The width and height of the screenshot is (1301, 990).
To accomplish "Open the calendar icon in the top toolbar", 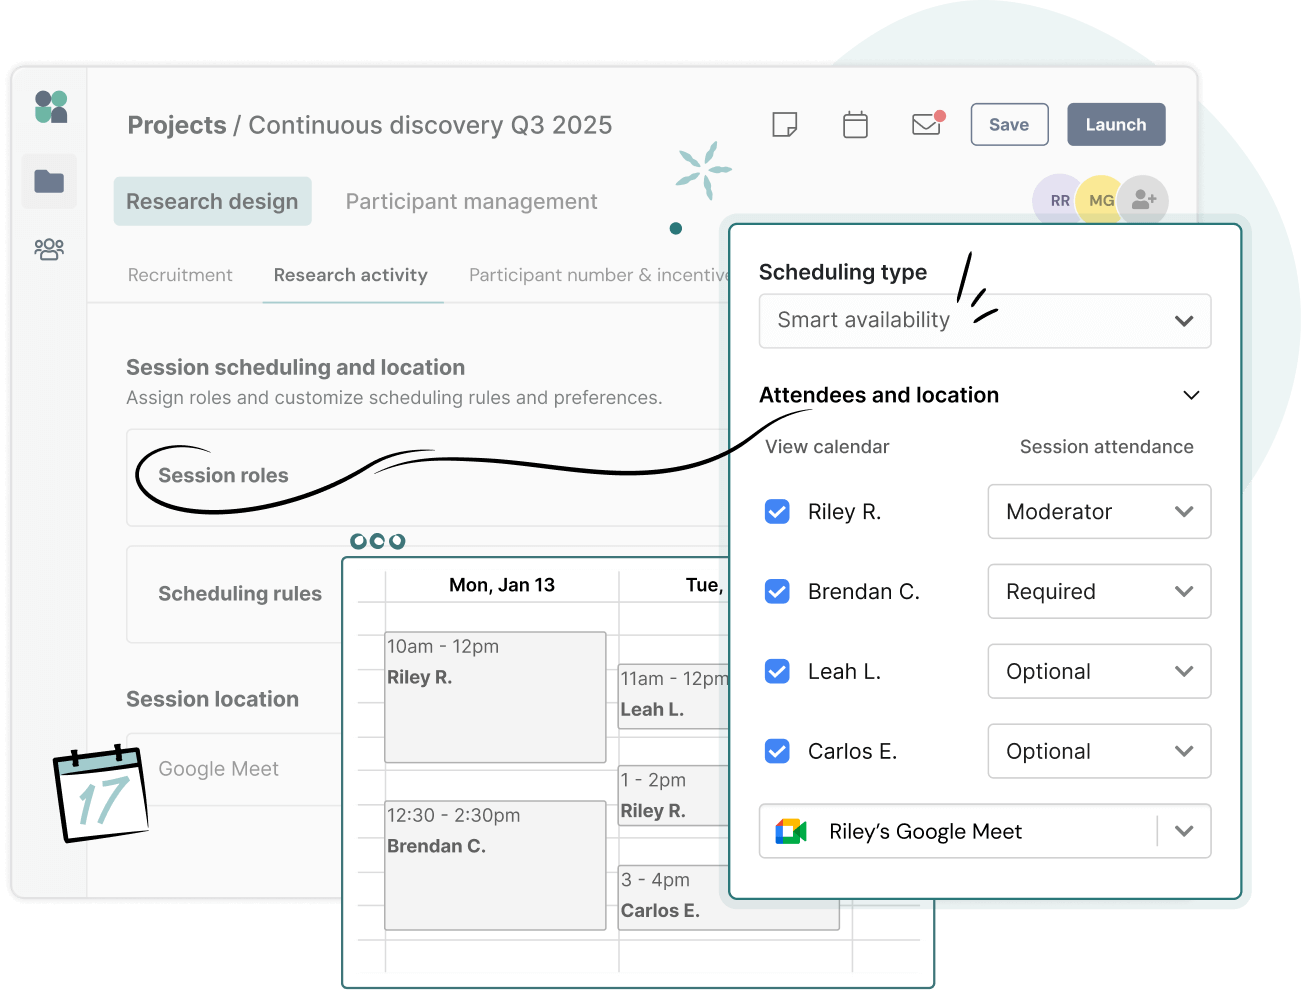I will pos(855,124).
